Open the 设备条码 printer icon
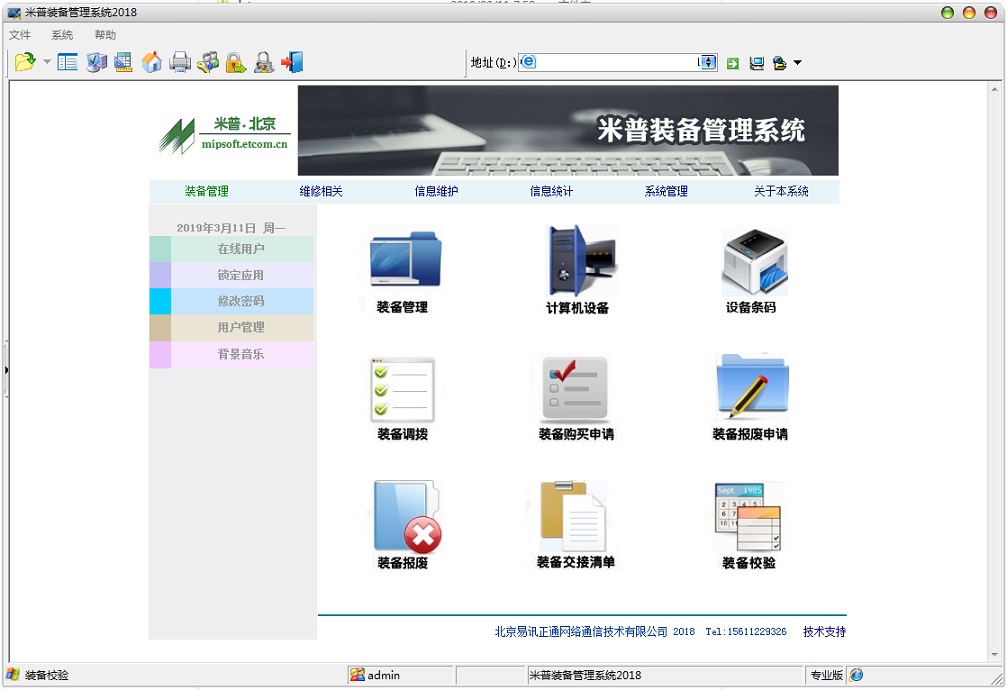 point(755,262)
